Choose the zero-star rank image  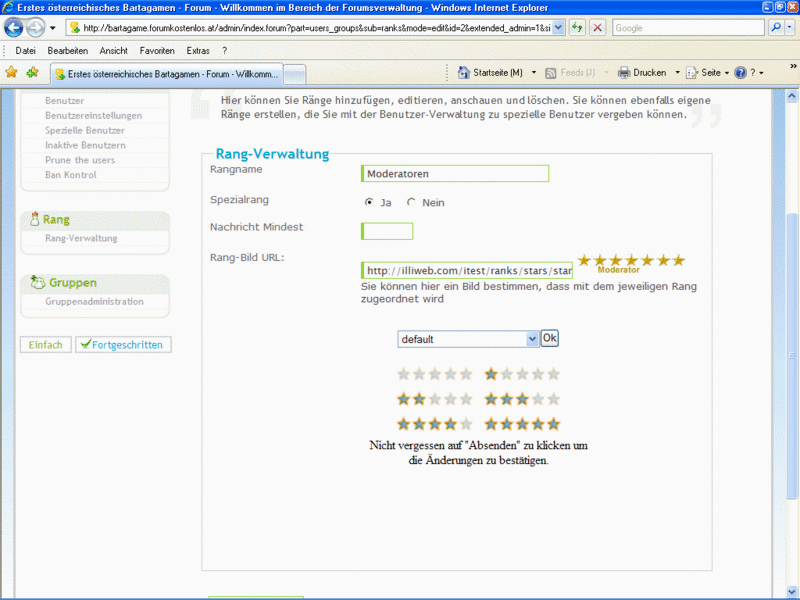(x=435, y=374)
